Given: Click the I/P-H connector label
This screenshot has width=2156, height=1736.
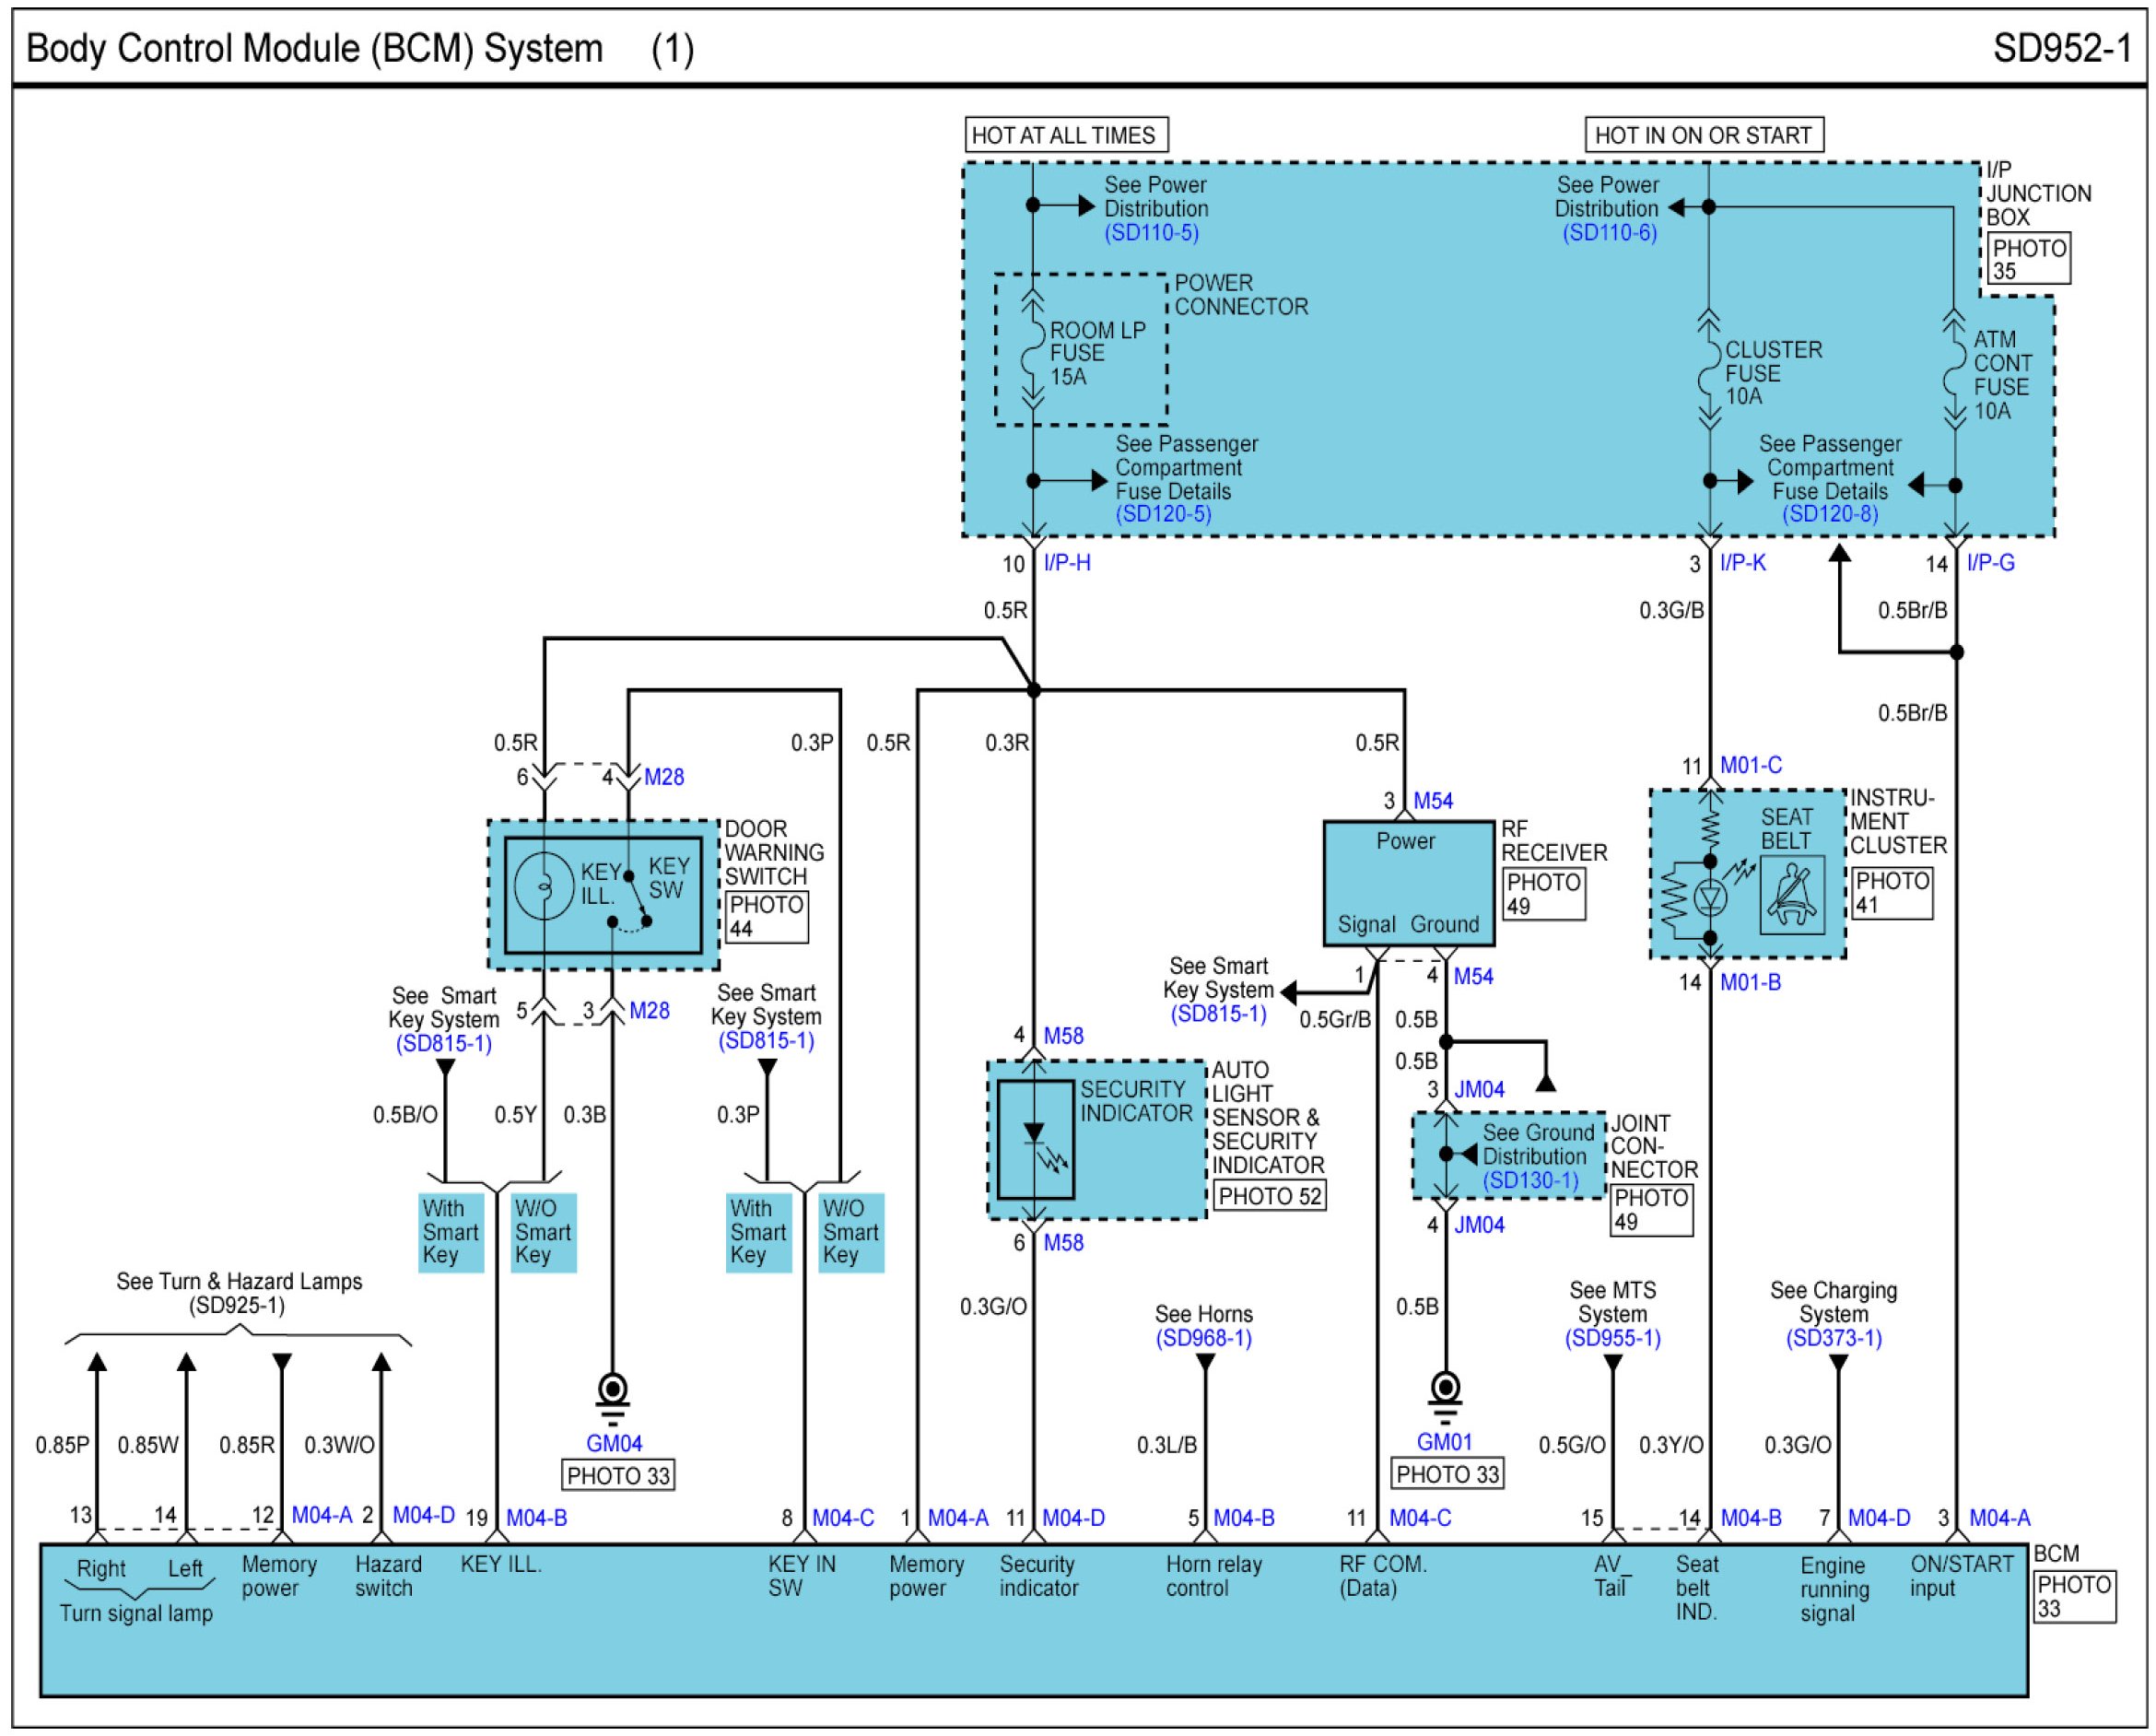Looking at the screenshot, I should (1067, 563).
